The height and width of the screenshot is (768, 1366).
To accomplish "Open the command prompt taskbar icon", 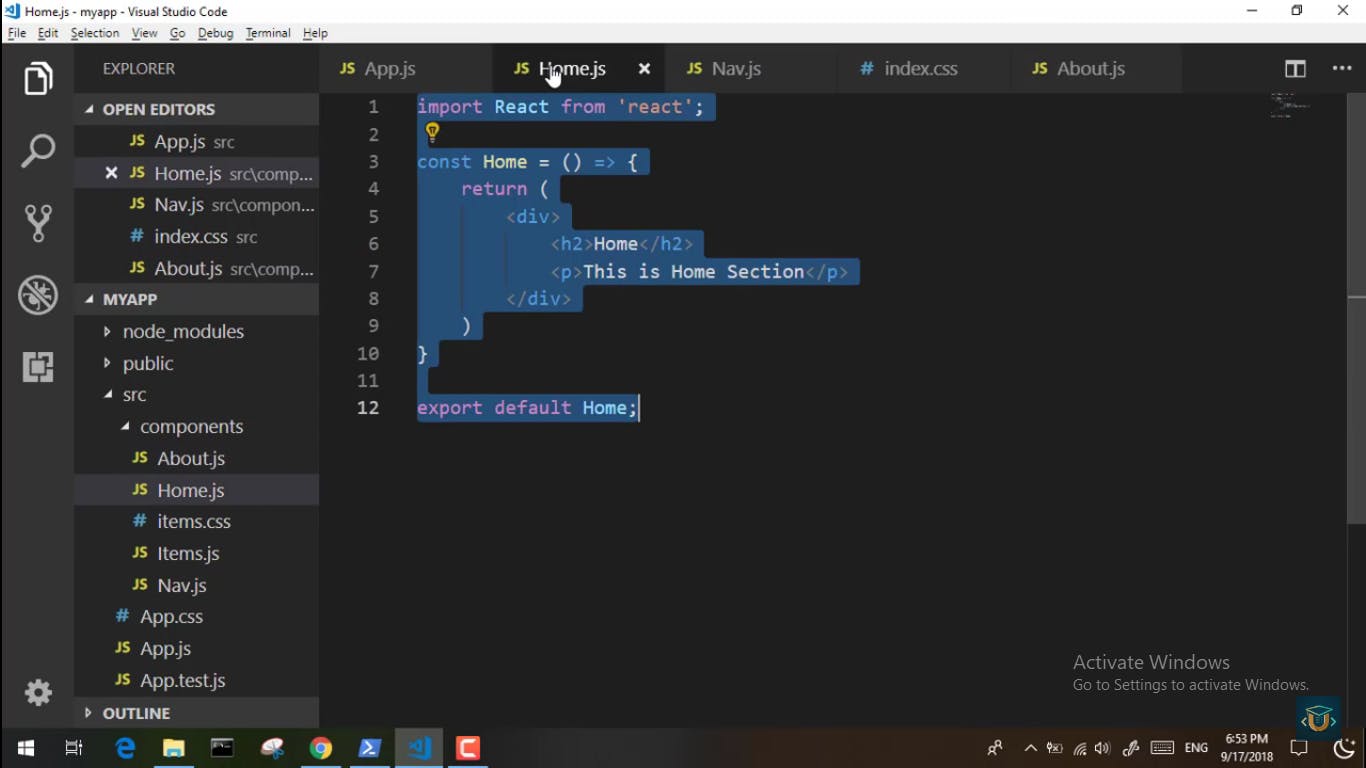I will [x=222, y=748].
